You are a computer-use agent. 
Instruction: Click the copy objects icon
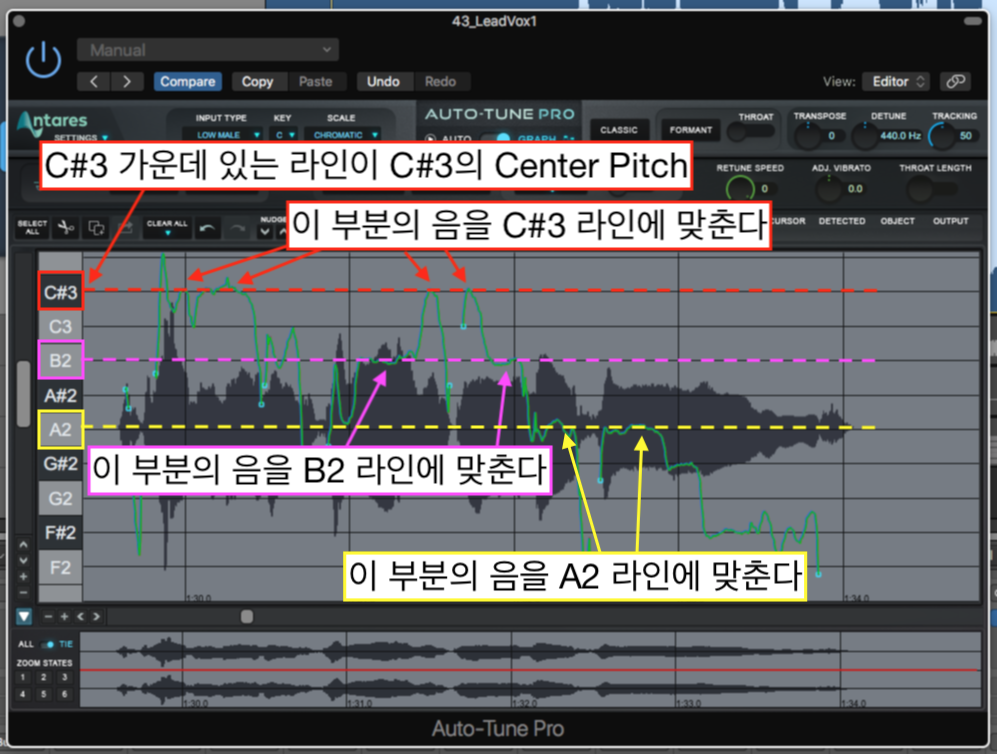point(97,228)
